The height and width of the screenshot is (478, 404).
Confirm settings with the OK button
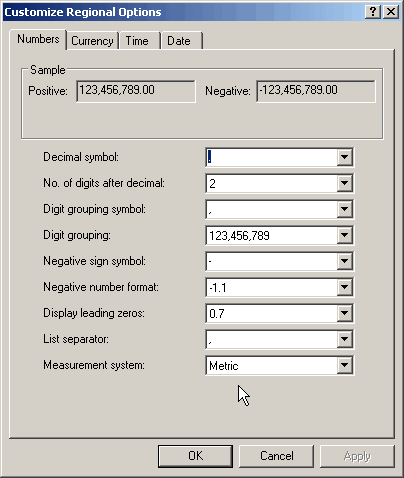(195, 456)
